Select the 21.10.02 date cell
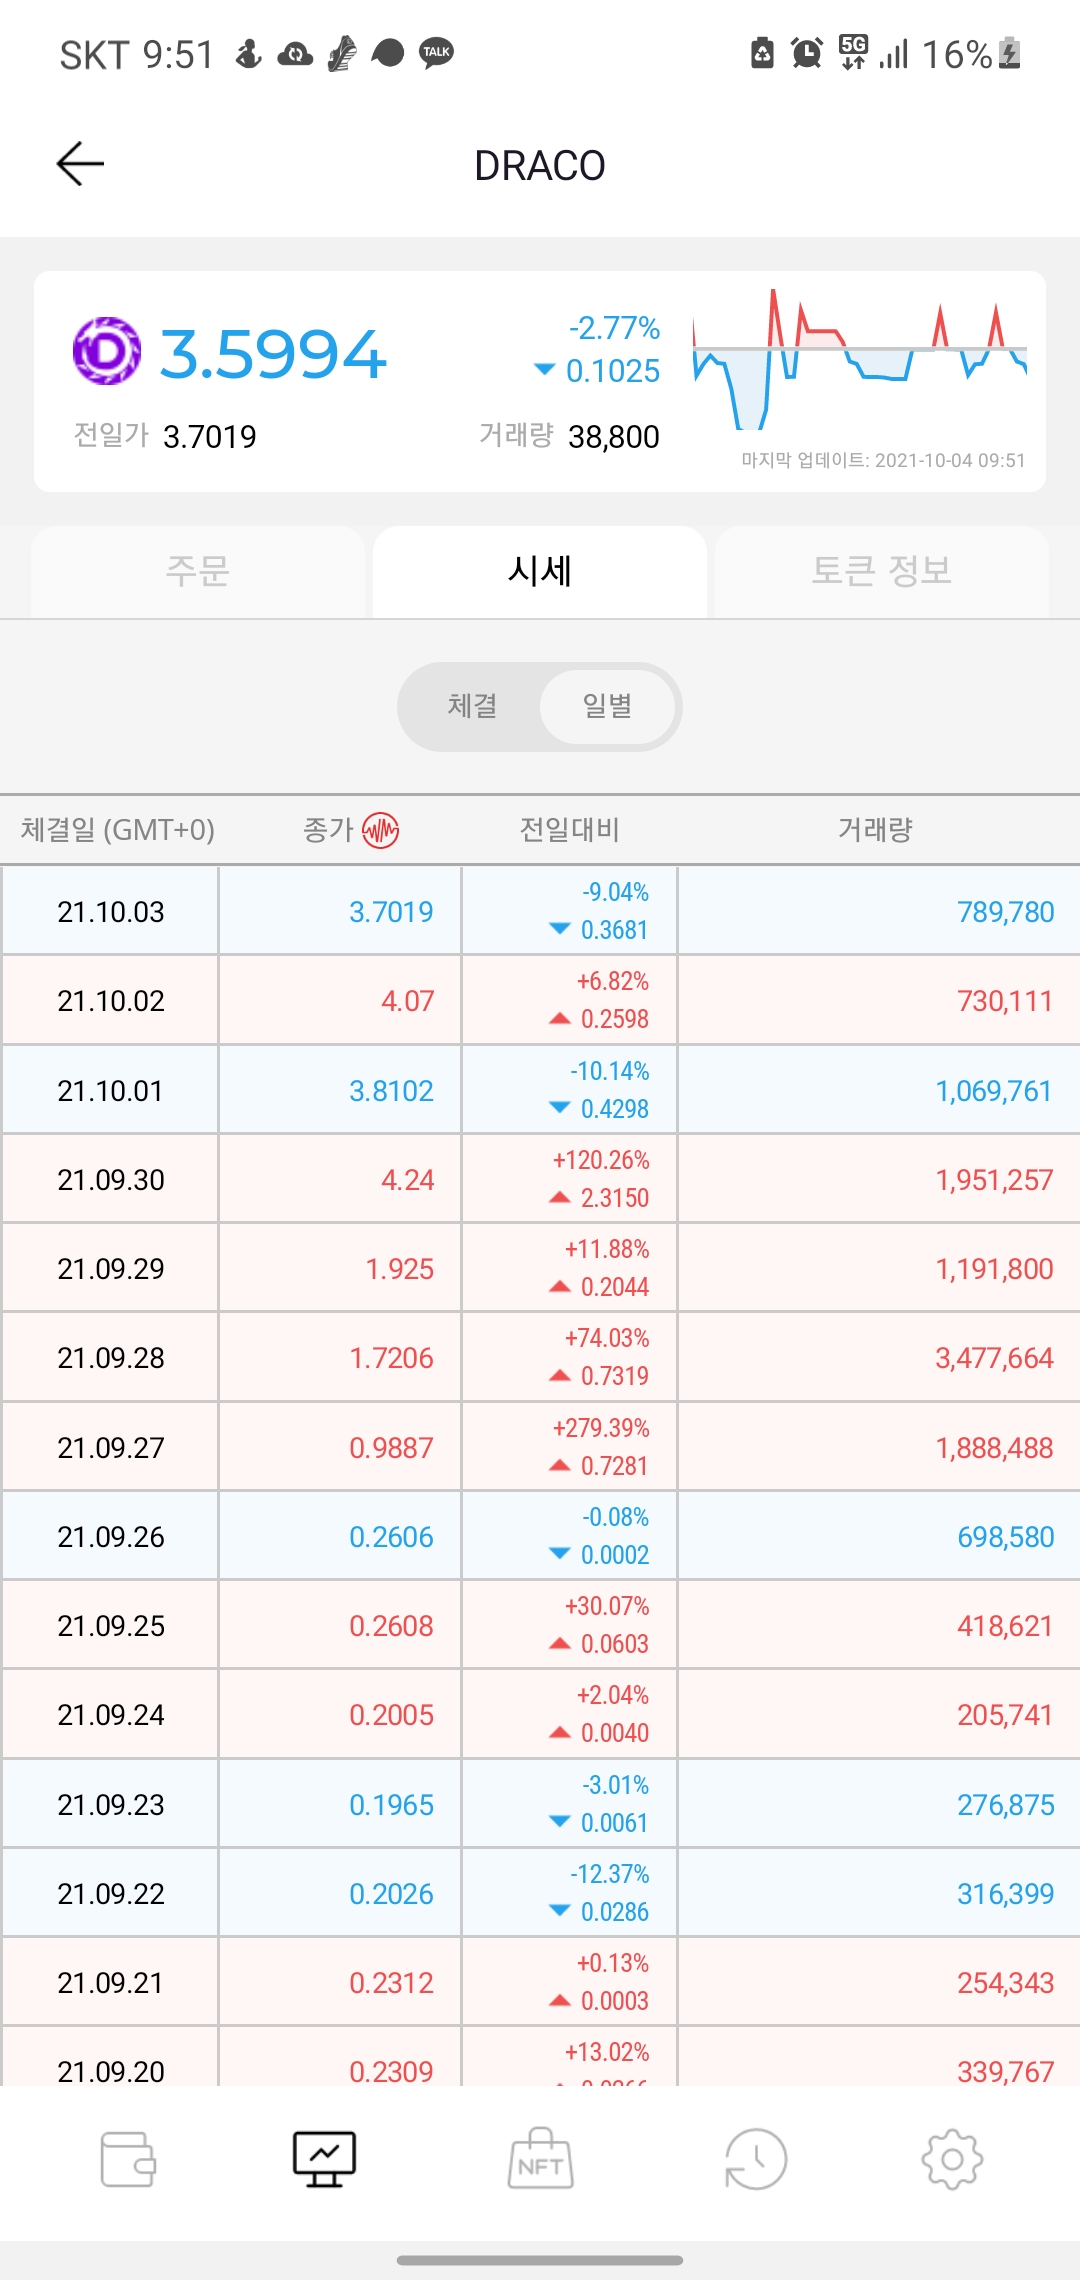This screenshot has width=1080, height=2280. tap(111, 1001)
